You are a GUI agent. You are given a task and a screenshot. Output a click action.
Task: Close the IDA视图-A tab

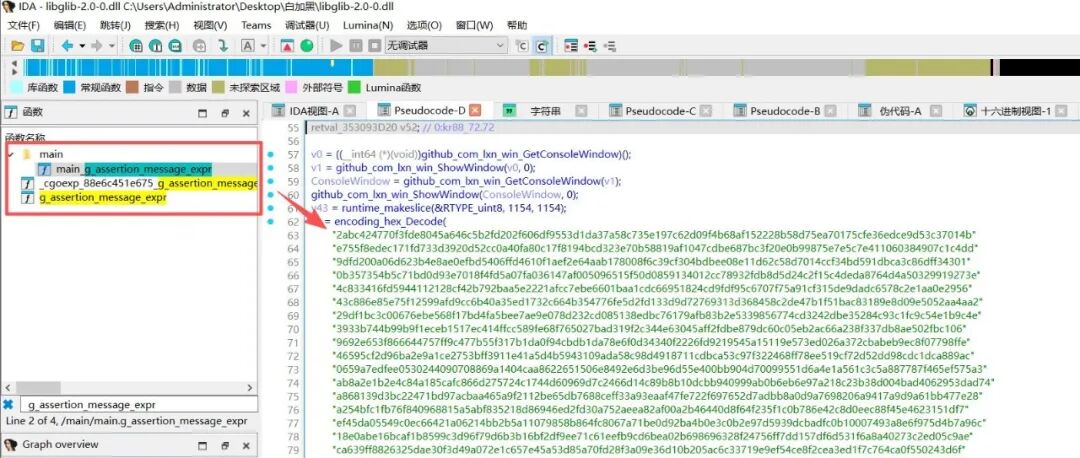350,111
